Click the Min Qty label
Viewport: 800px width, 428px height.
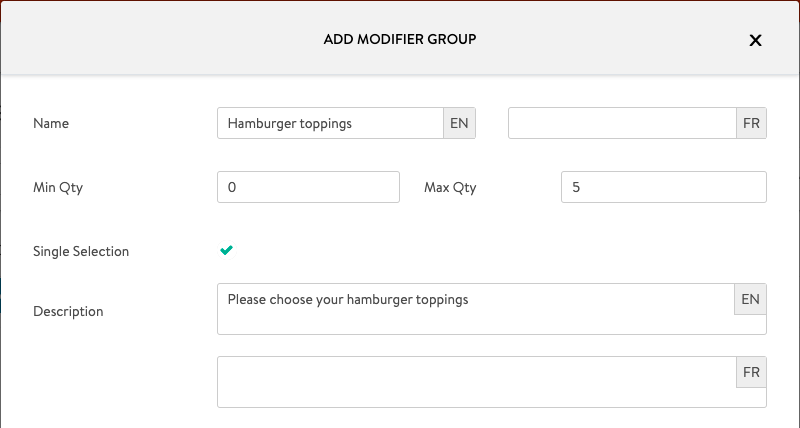(57, 187)
